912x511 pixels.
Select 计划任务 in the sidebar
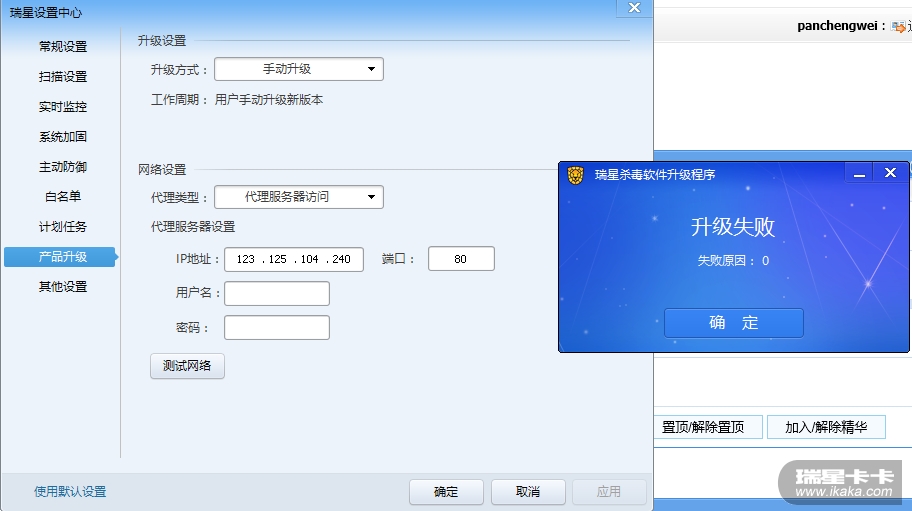63,227
